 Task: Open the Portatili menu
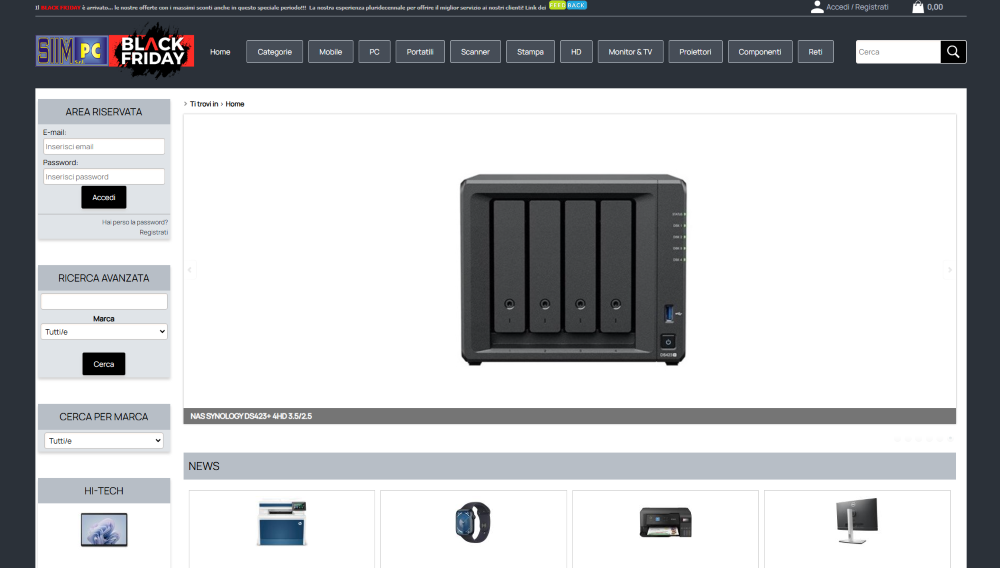pos(420,52)
